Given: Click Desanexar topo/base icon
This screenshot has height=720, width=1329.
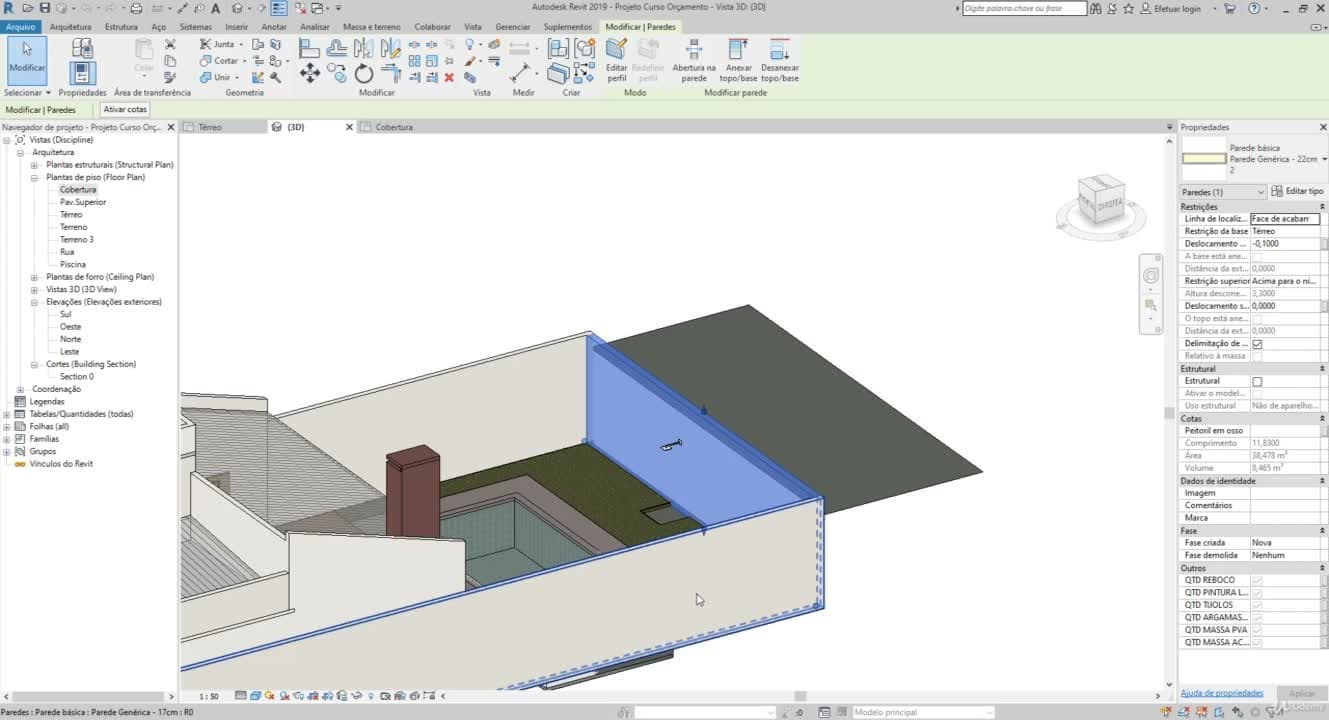Looking at the screenshot, I should (780, 60).
